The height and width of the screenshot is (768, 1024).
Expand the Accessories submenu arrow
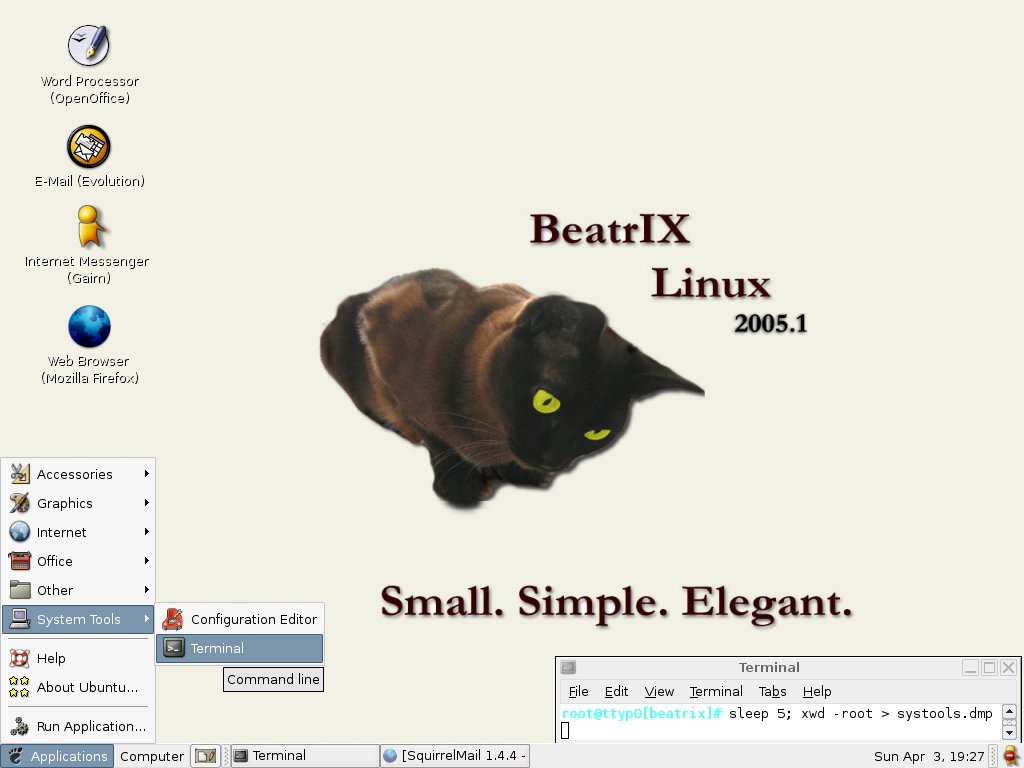(x=147, y=473)
